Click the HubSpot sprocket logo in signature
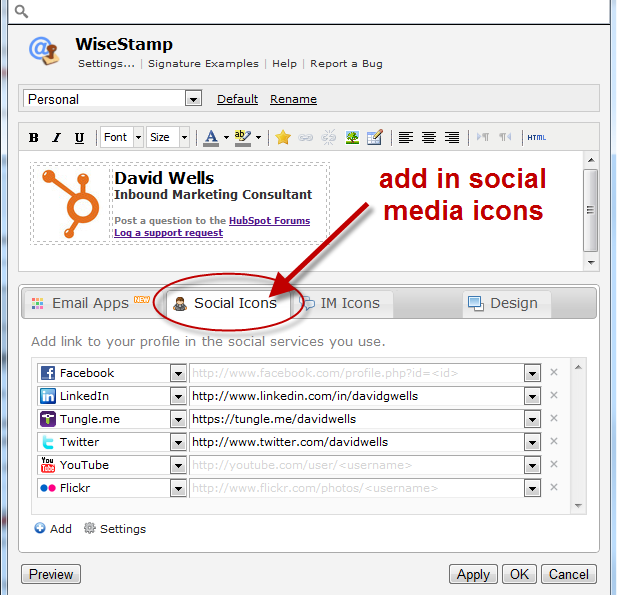Viewport: 617px width, 595px height. point(71,204)
